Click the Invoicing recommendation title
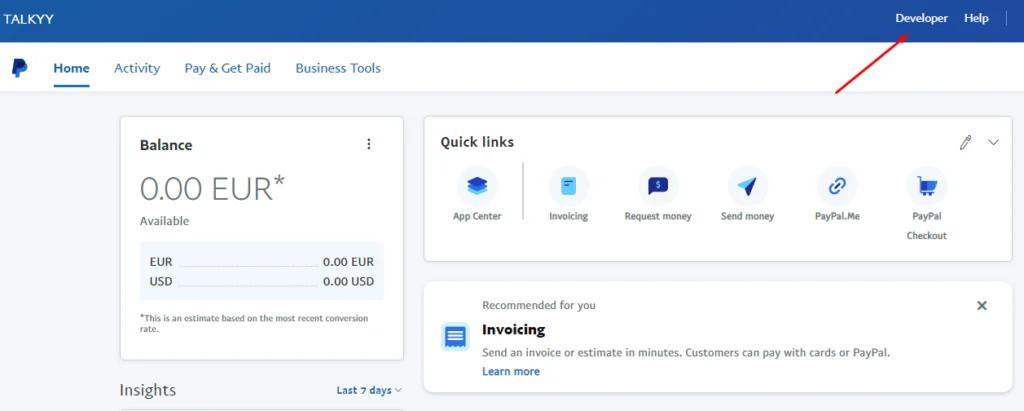1024x411 pixels. coord(513,329)
